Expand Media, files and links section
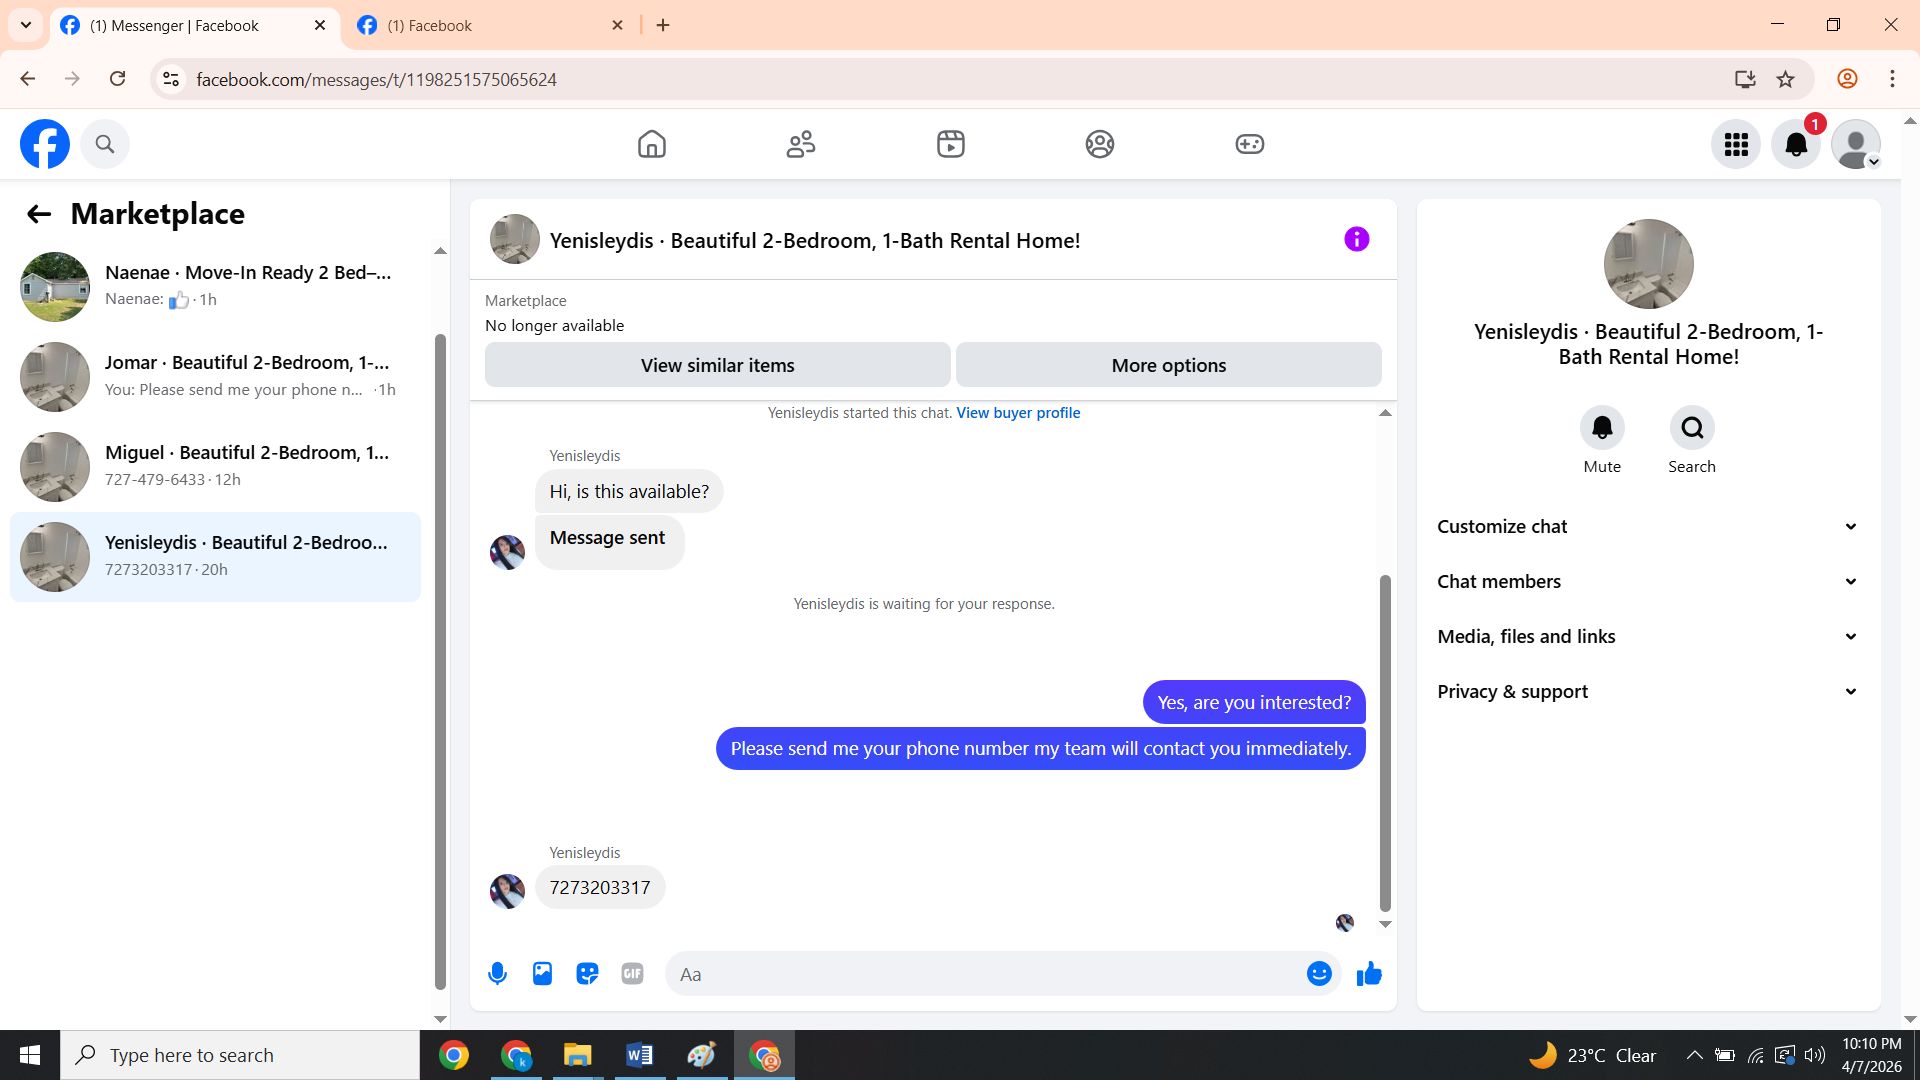The width and height of the screenshot is (1920, 1080). tap(1648, 636)
